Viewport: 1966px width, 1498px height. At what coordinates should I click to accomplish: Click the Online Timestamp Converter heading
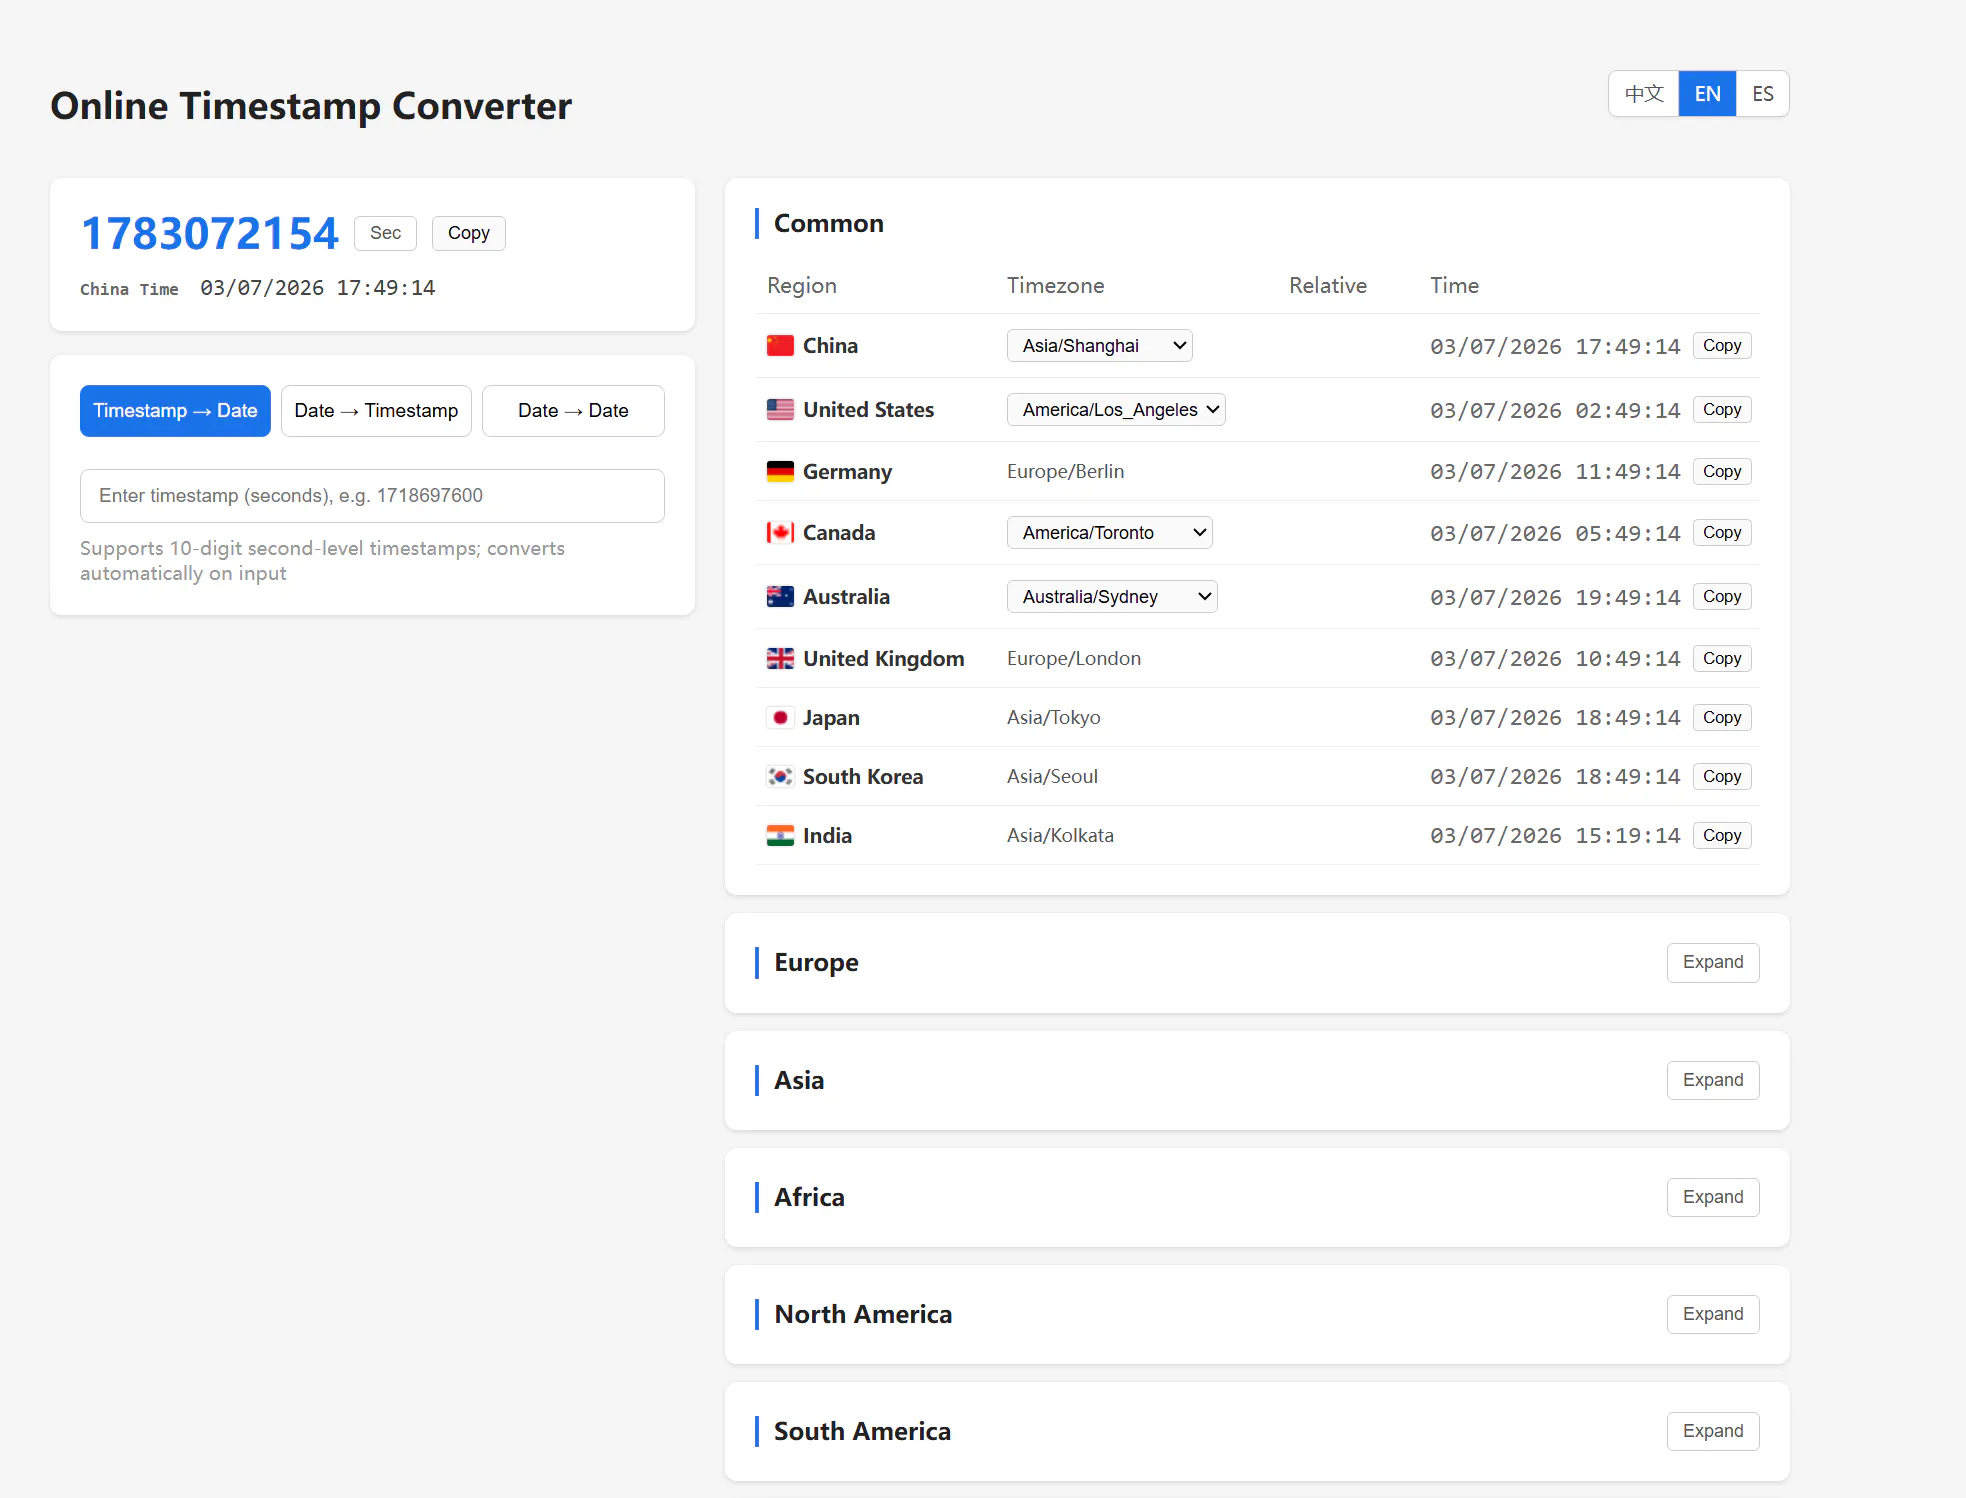[311, 106]
